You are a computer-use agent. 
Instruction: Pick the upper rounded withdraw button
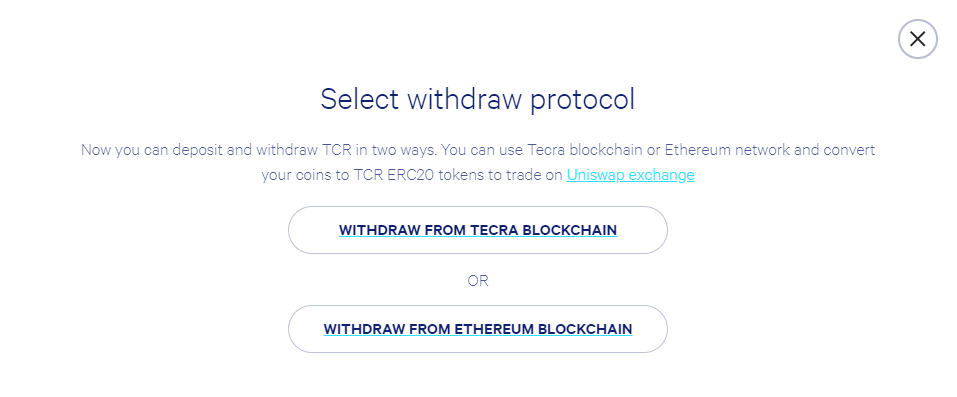(478, 230)
